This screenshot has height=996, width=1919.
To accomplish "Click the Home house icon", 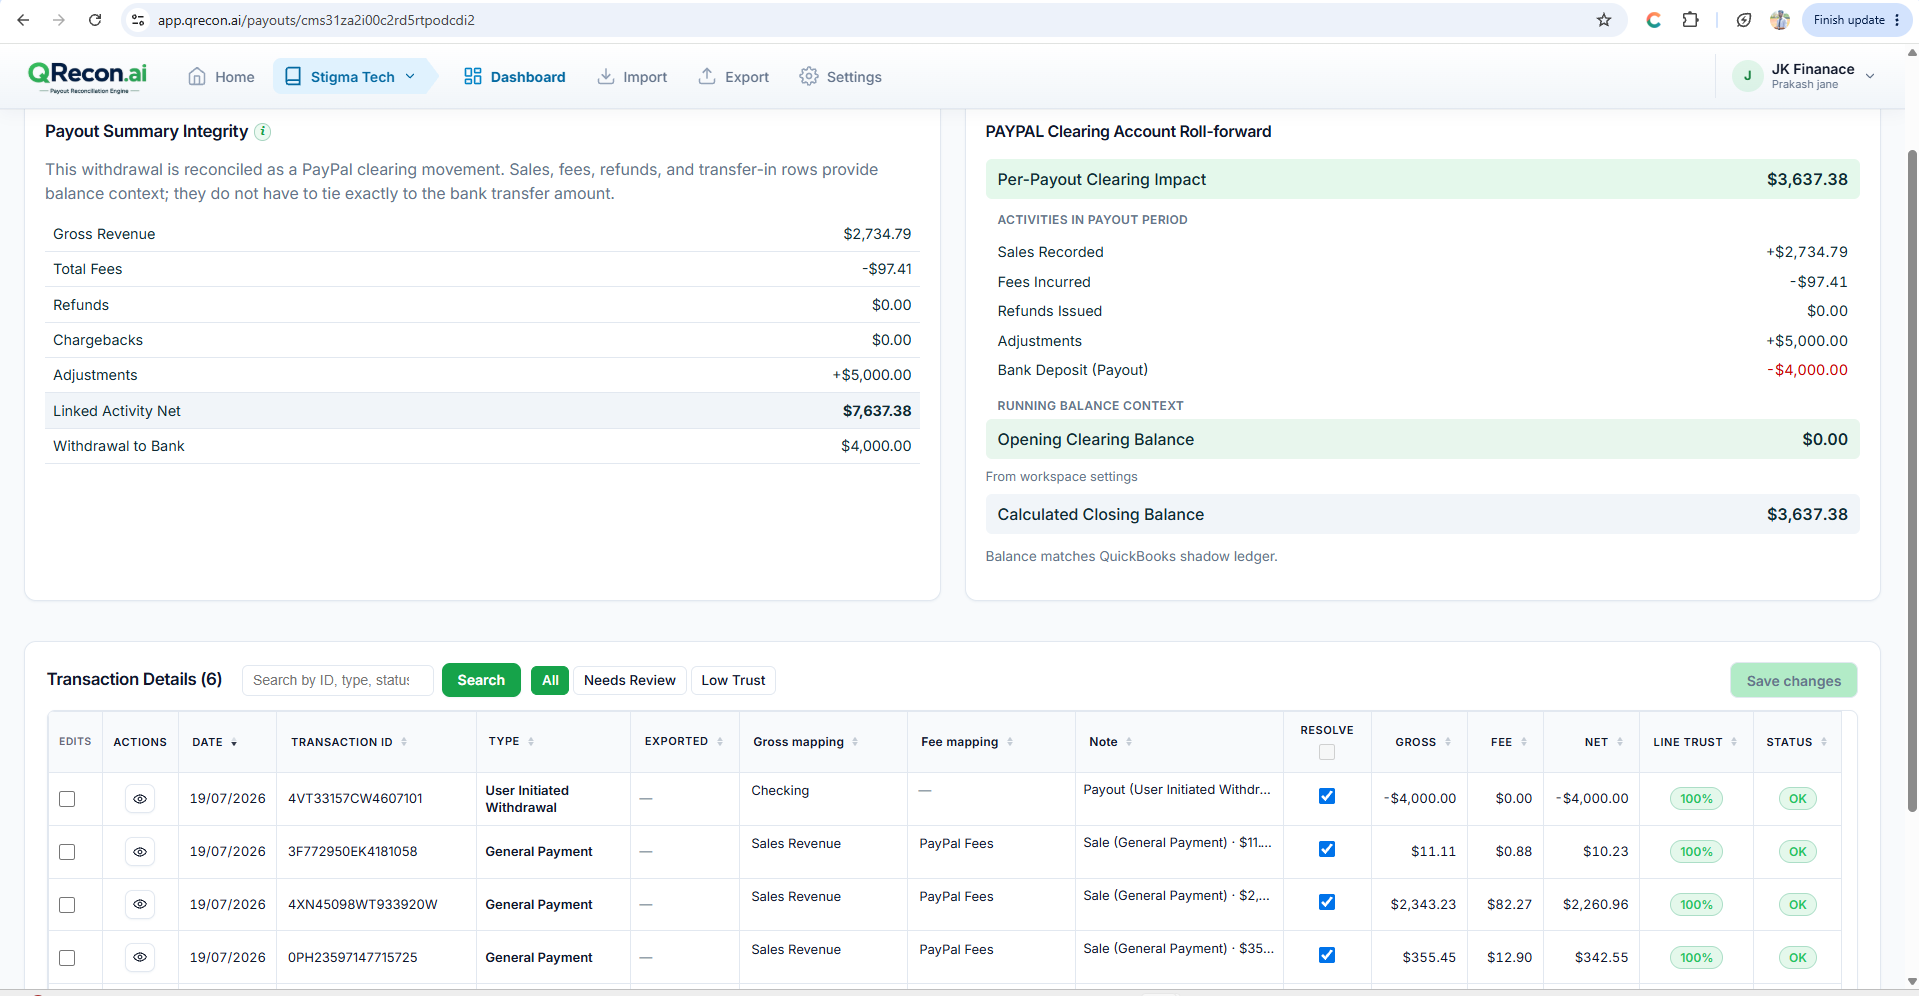I will click(x=197, y=76).
